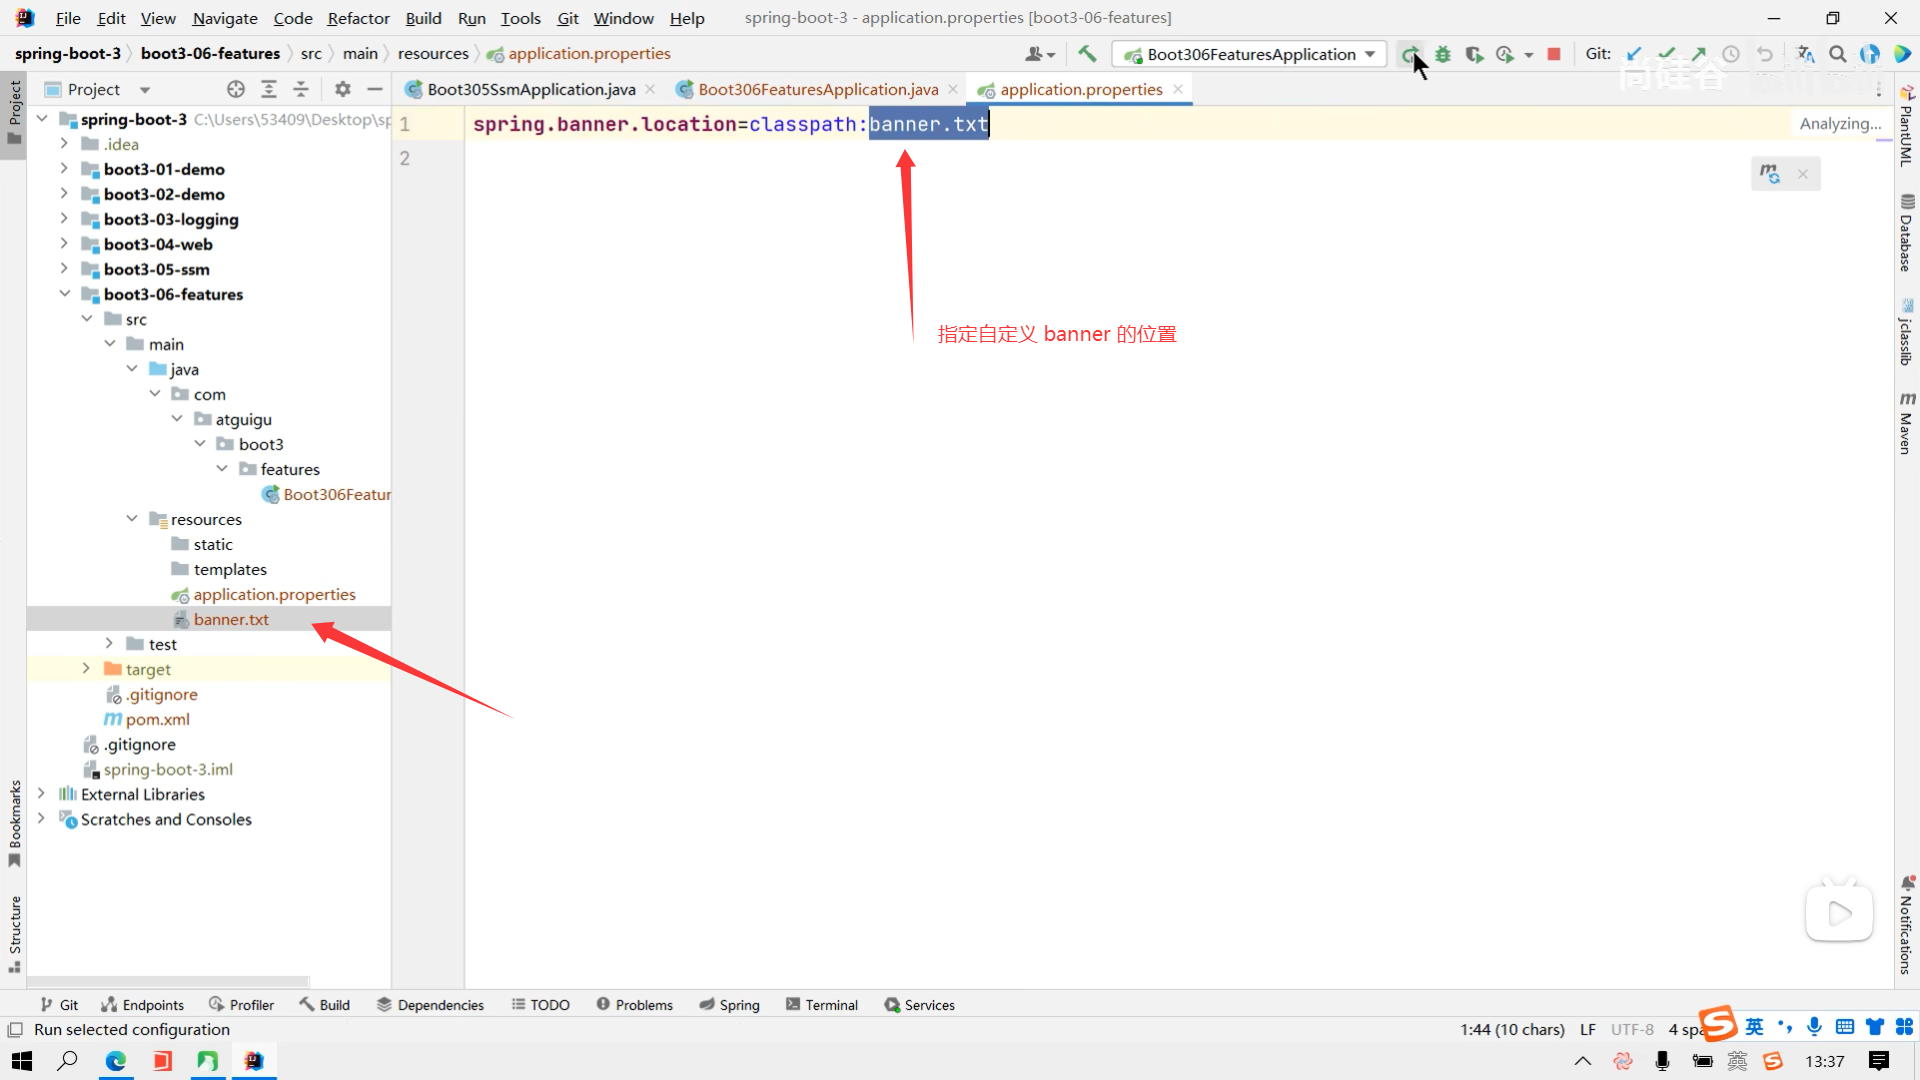Click the Debug bug icon in toolbar
This screenshot has width=1920, height=1080.
tap(1443, 54)
